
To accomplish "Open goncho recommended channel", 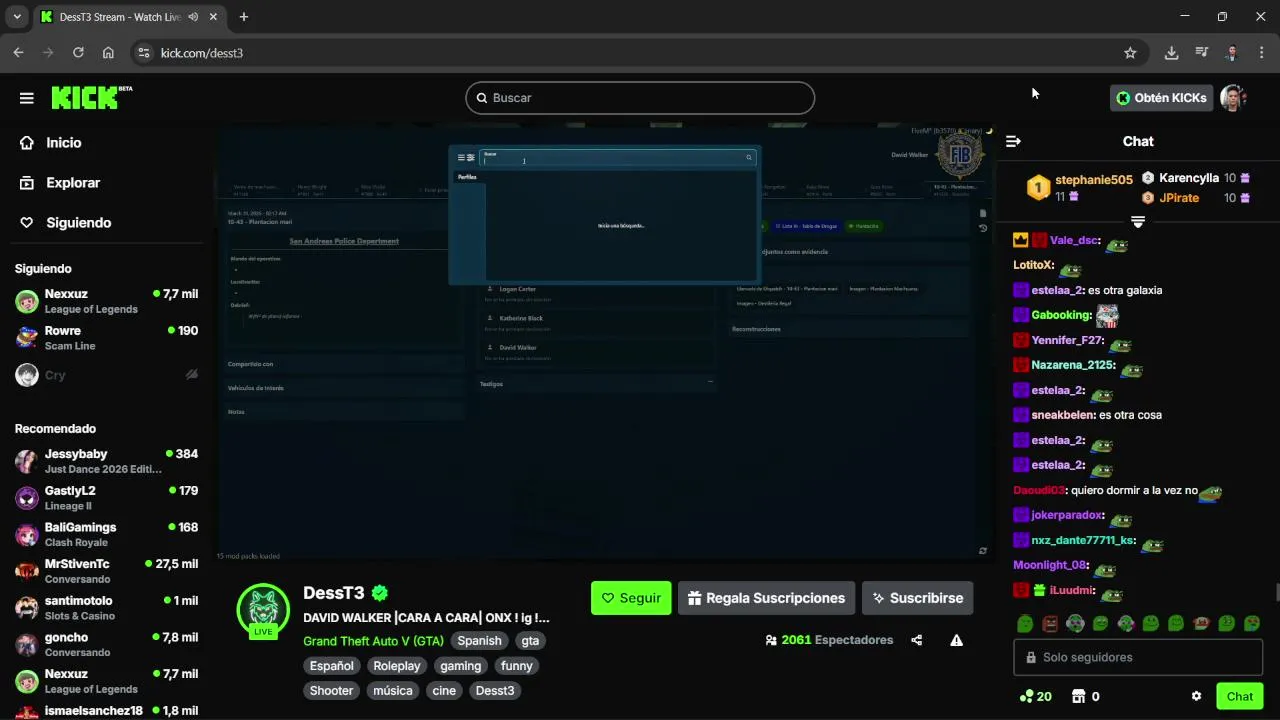I will 108,645.
